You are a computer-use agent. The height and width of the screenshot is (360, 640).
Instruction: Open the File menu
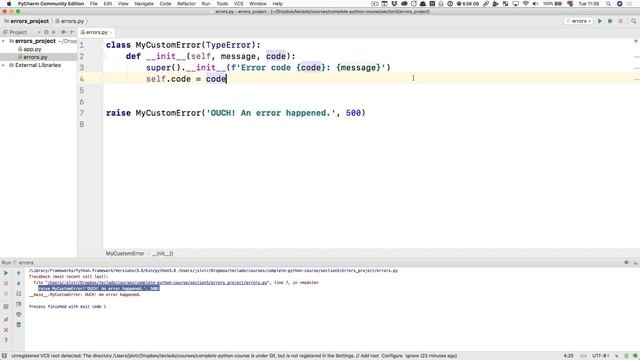(x=93, y=4)
